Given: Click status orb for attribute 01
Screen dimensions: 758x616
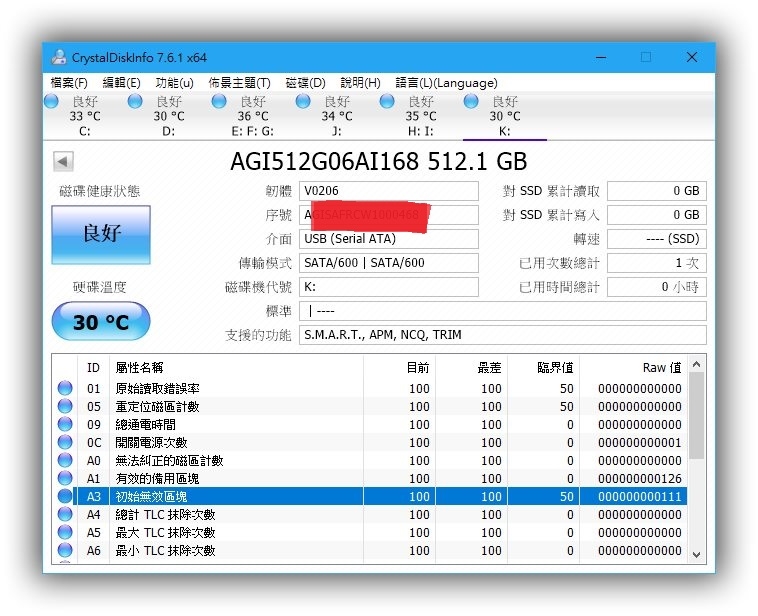Looking at the screenshot, I should click(x=65, y=388).
